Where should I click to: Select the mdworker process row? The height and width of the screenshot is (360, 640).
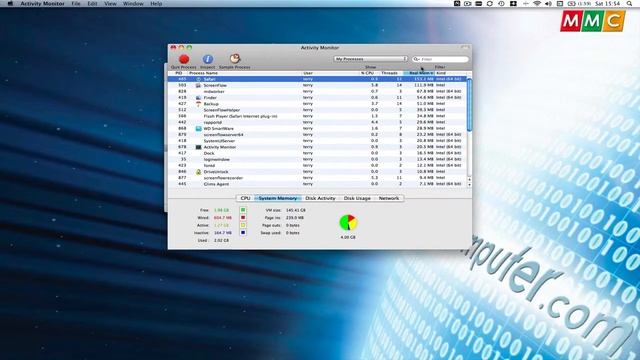(317, 91)
